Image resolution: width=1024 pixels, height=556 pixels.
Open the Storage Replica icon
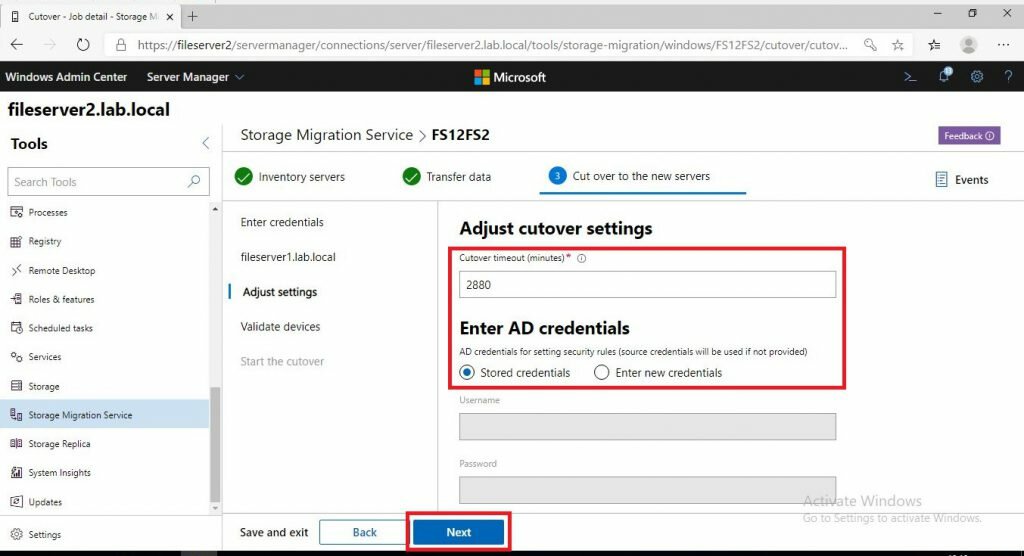(16, 444)
